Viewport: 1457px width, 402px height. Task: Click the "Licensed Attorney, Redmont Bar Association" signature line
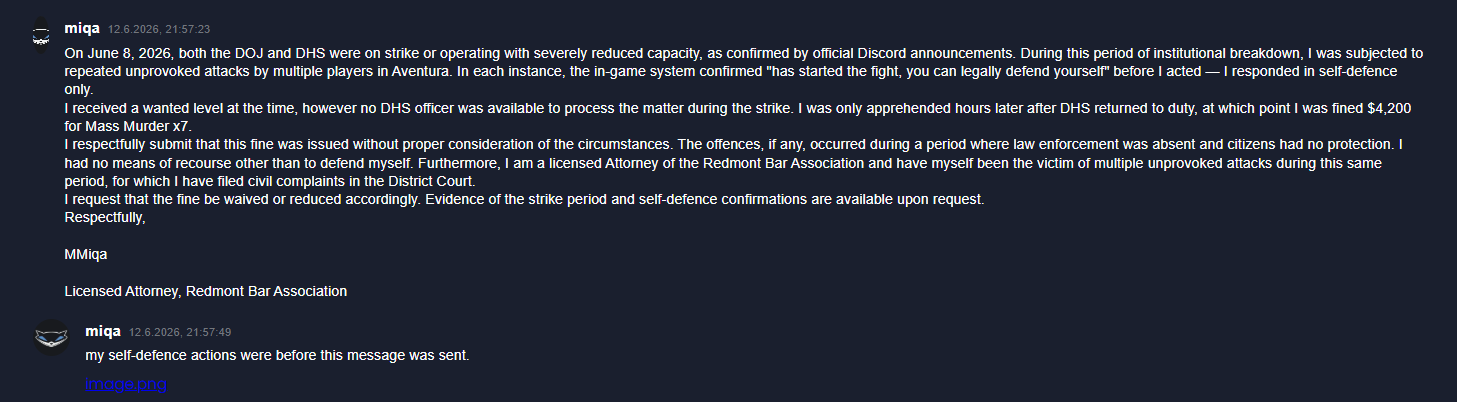[x=206, y=291]
